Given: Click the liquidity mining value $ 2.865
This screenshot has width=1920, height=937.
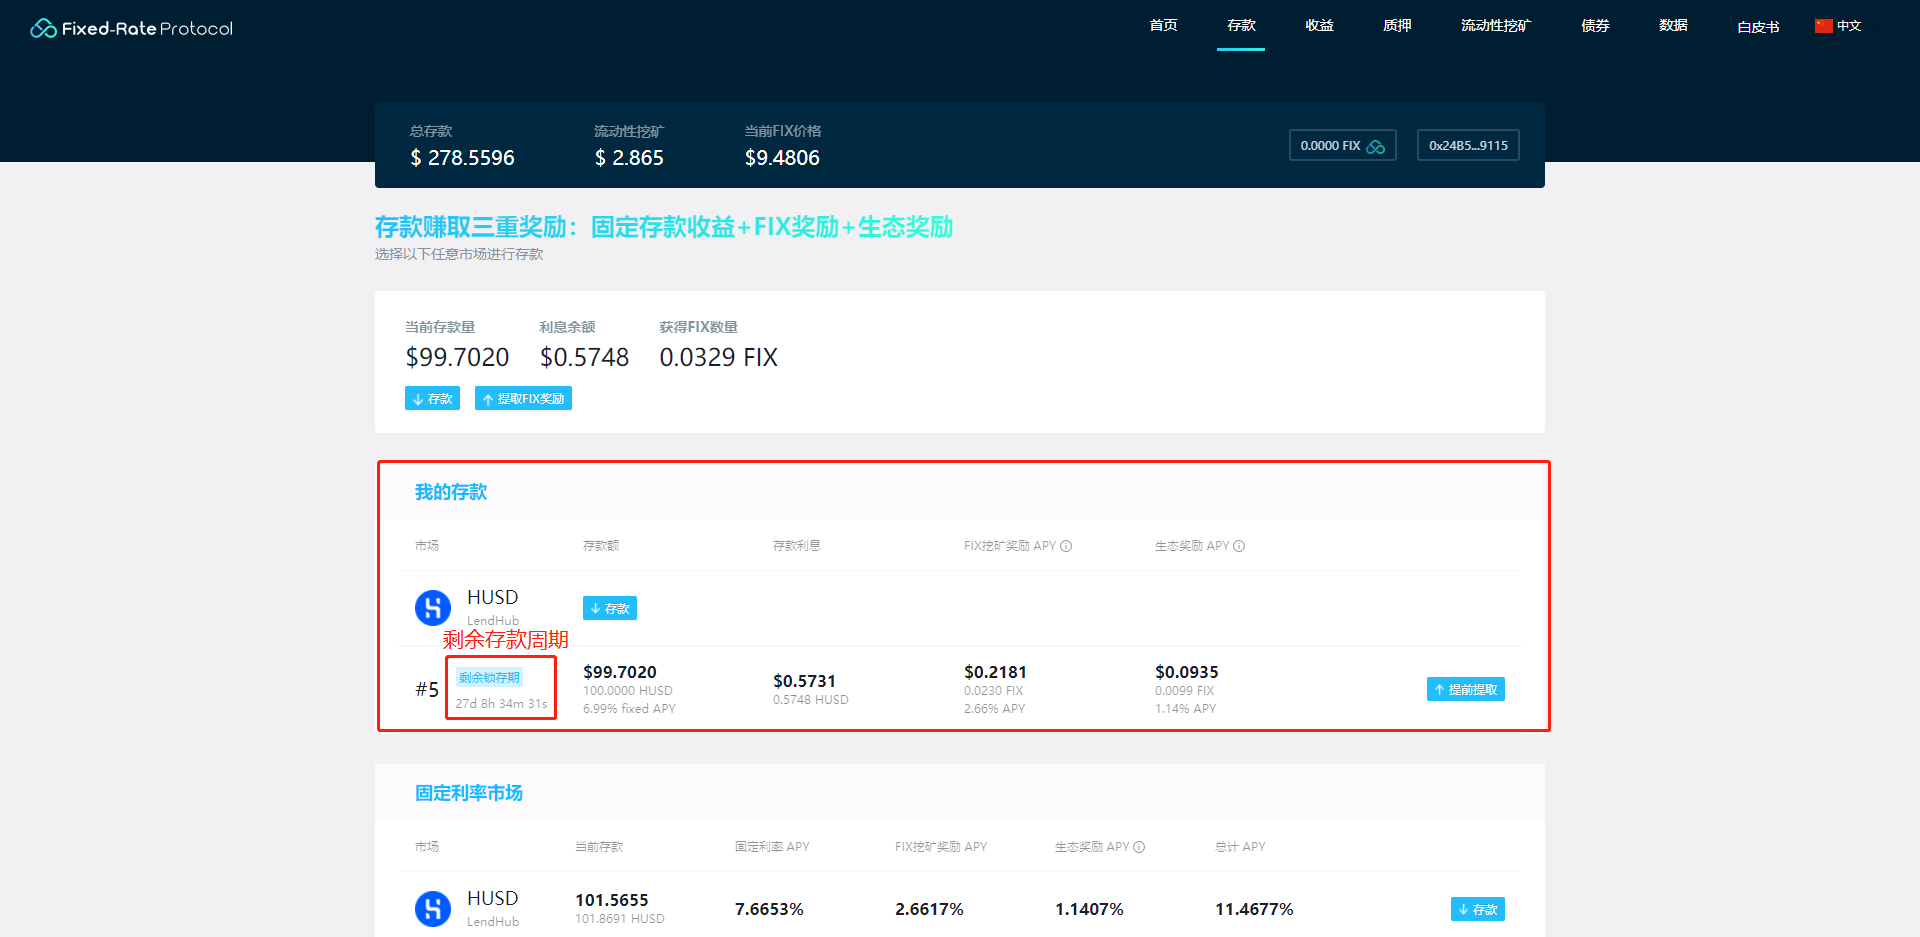Looking at the screenshot, I should 629,158.
